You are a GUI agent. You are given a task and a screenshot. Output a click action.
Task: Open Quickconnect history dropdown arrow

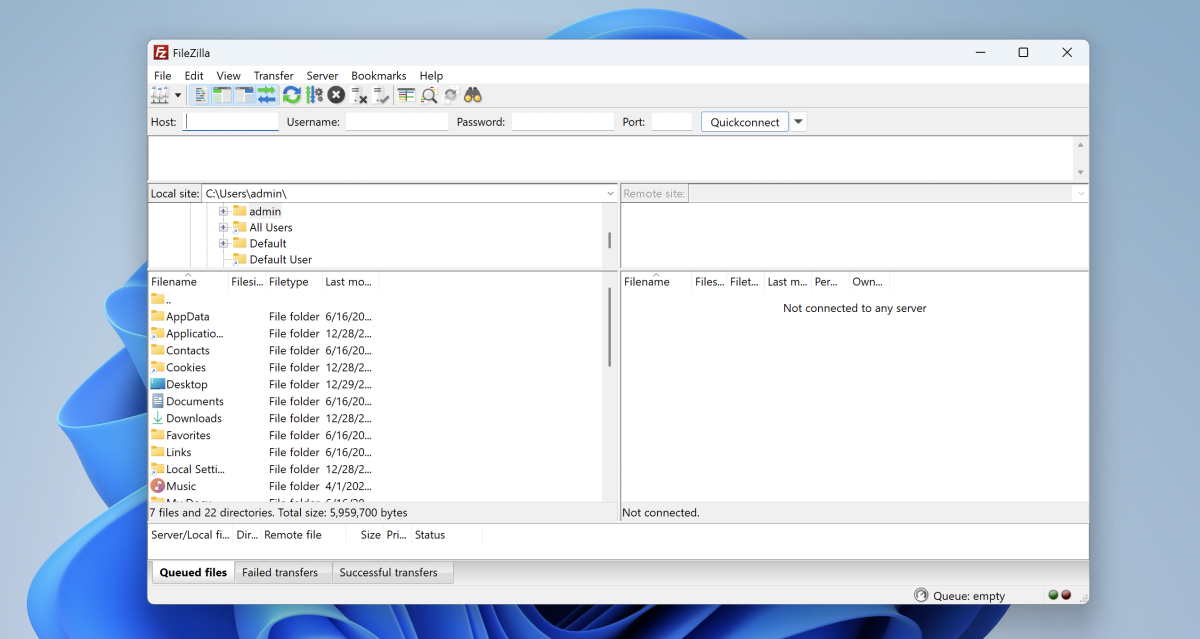798,122
